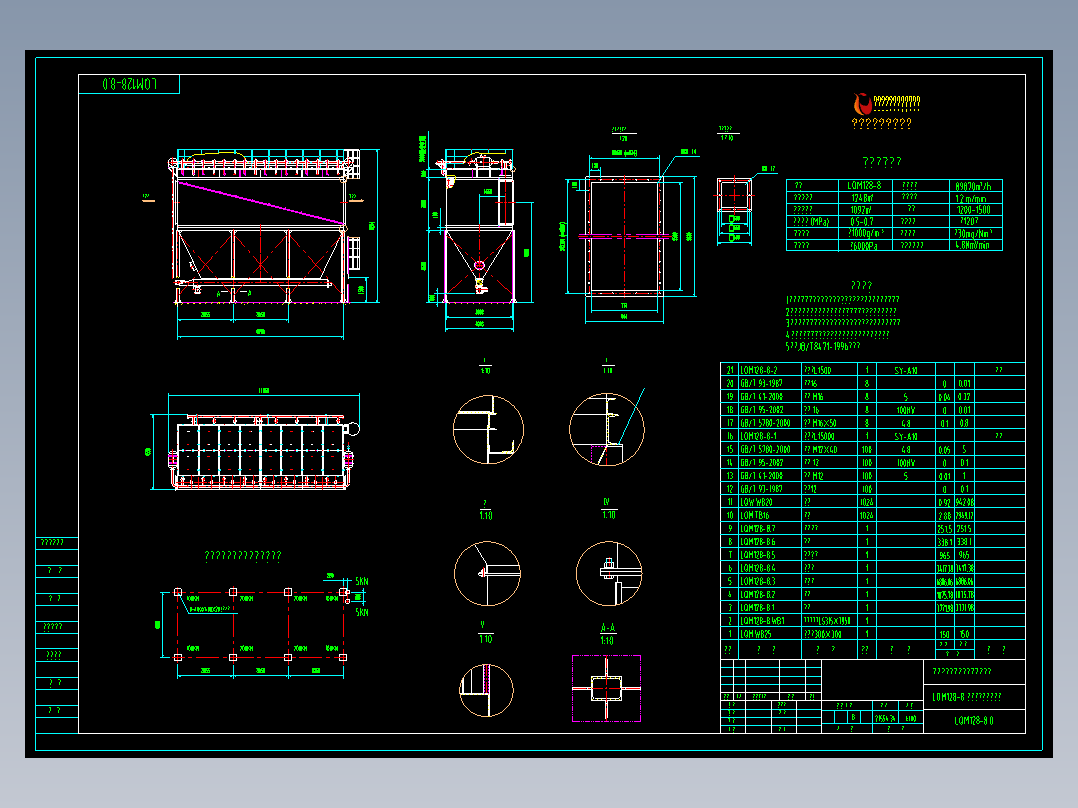The image size is (1078, 808).
Task: Click the detail circle labeled IV
Action: point(608,574)
